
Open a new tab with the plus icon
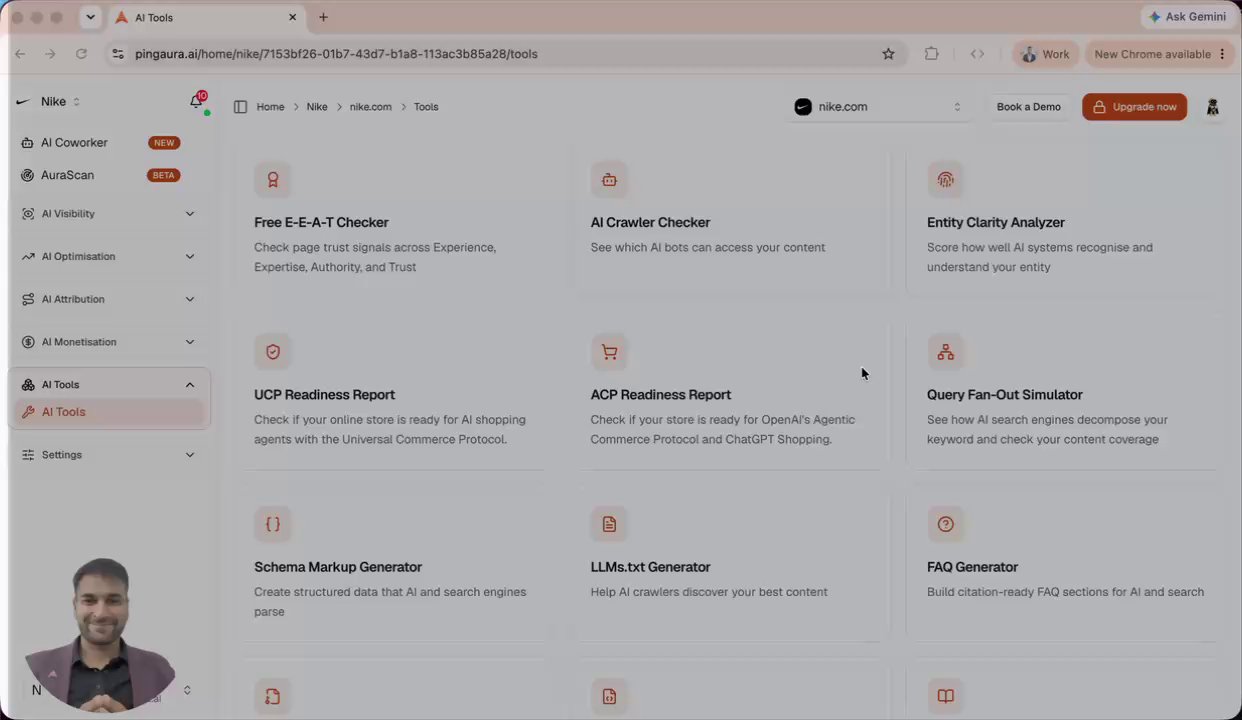coord(323,17)
